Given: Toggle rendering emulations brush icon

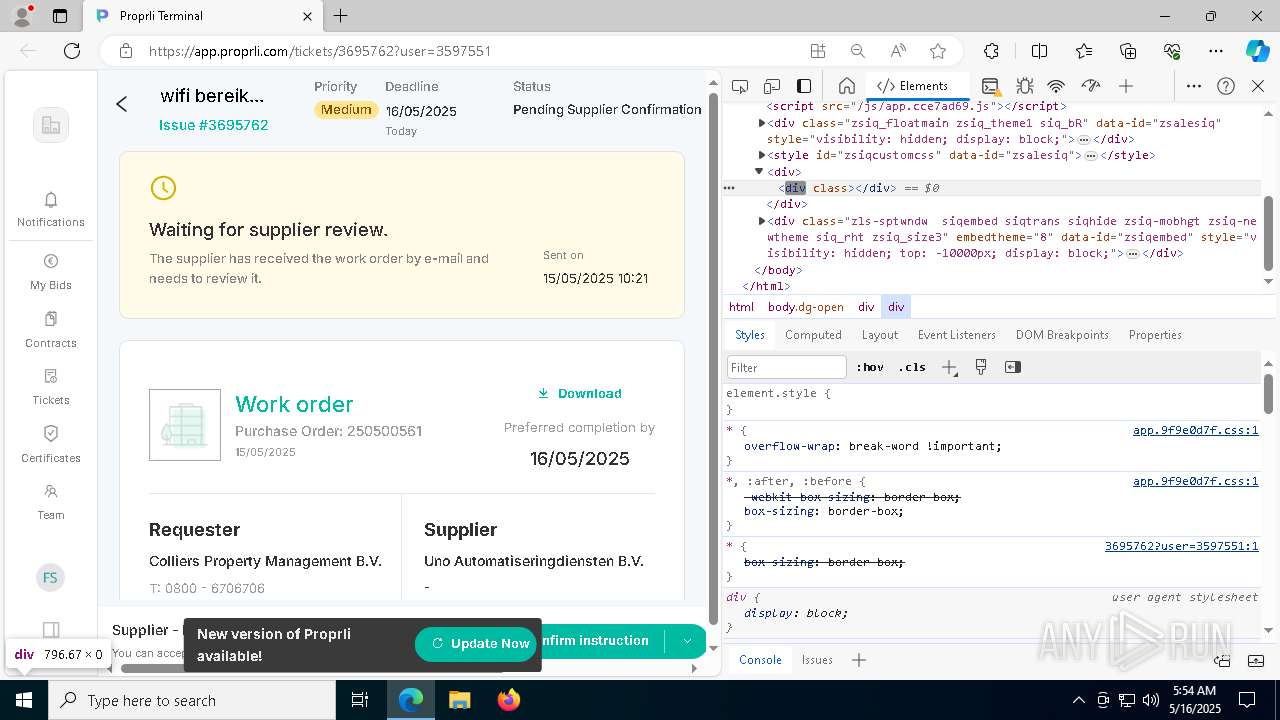Looking at the screenshot, I should 981,367.
